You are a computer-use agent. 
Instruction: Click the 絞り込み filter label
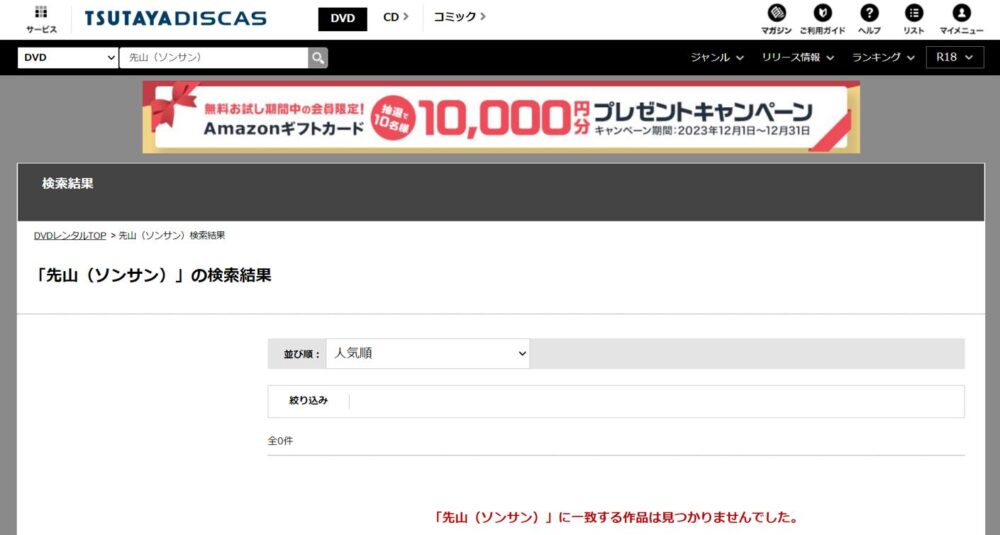308,400
